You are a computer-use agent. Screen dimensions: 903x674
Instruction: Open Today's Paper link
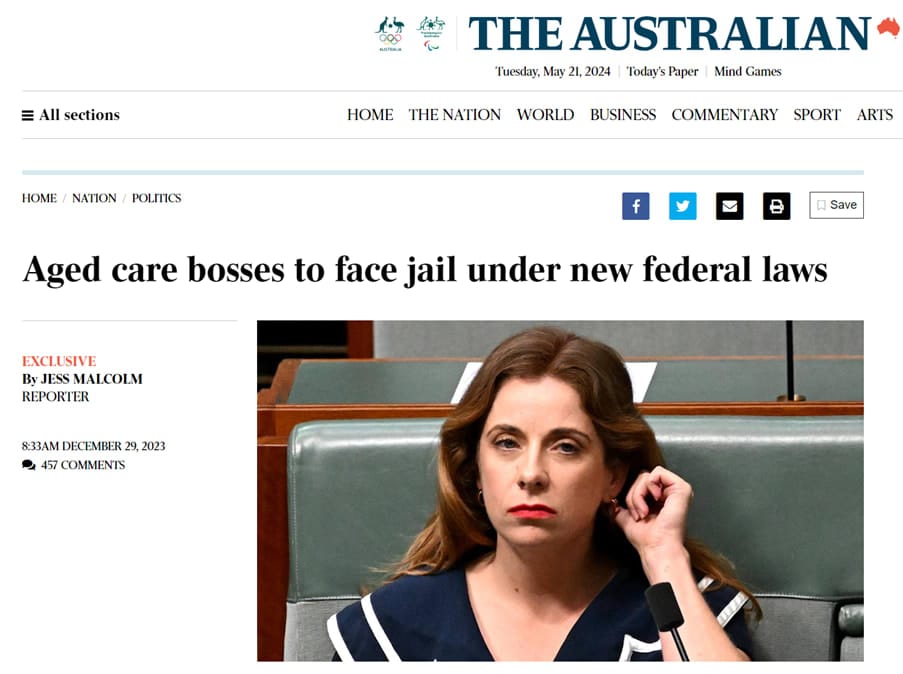pyautogui.click(x=662, y=71)
